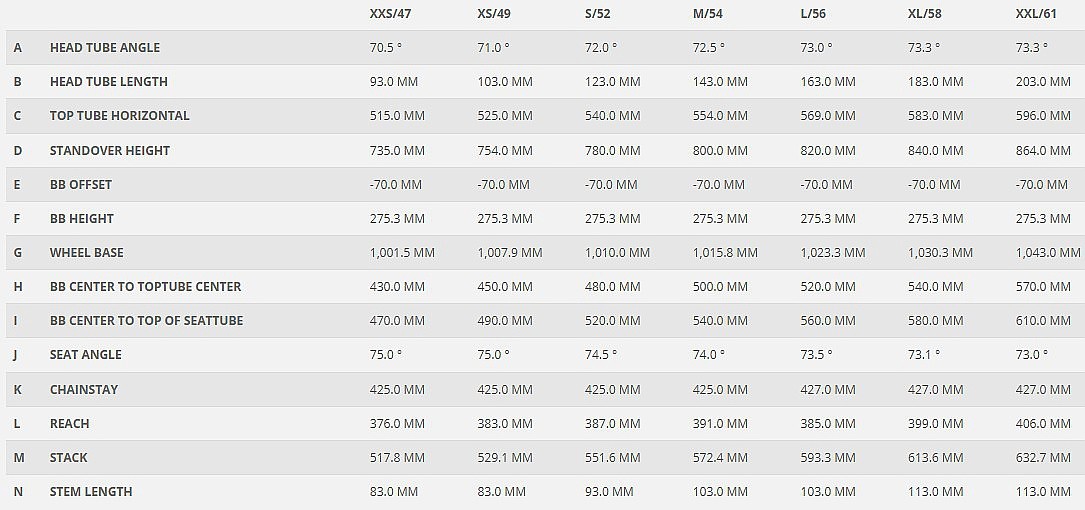
Task: Click the 376.0 MM reach value
Action: click(397, 424)
